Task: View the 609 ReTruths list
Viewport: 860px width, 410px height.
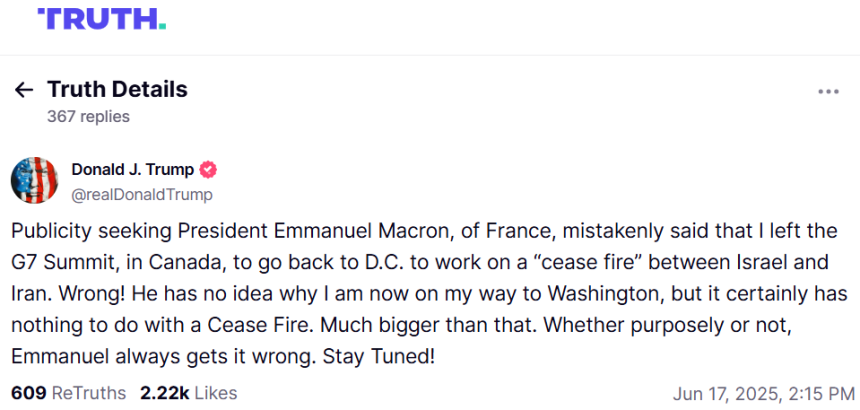Action: pos(69,393)
